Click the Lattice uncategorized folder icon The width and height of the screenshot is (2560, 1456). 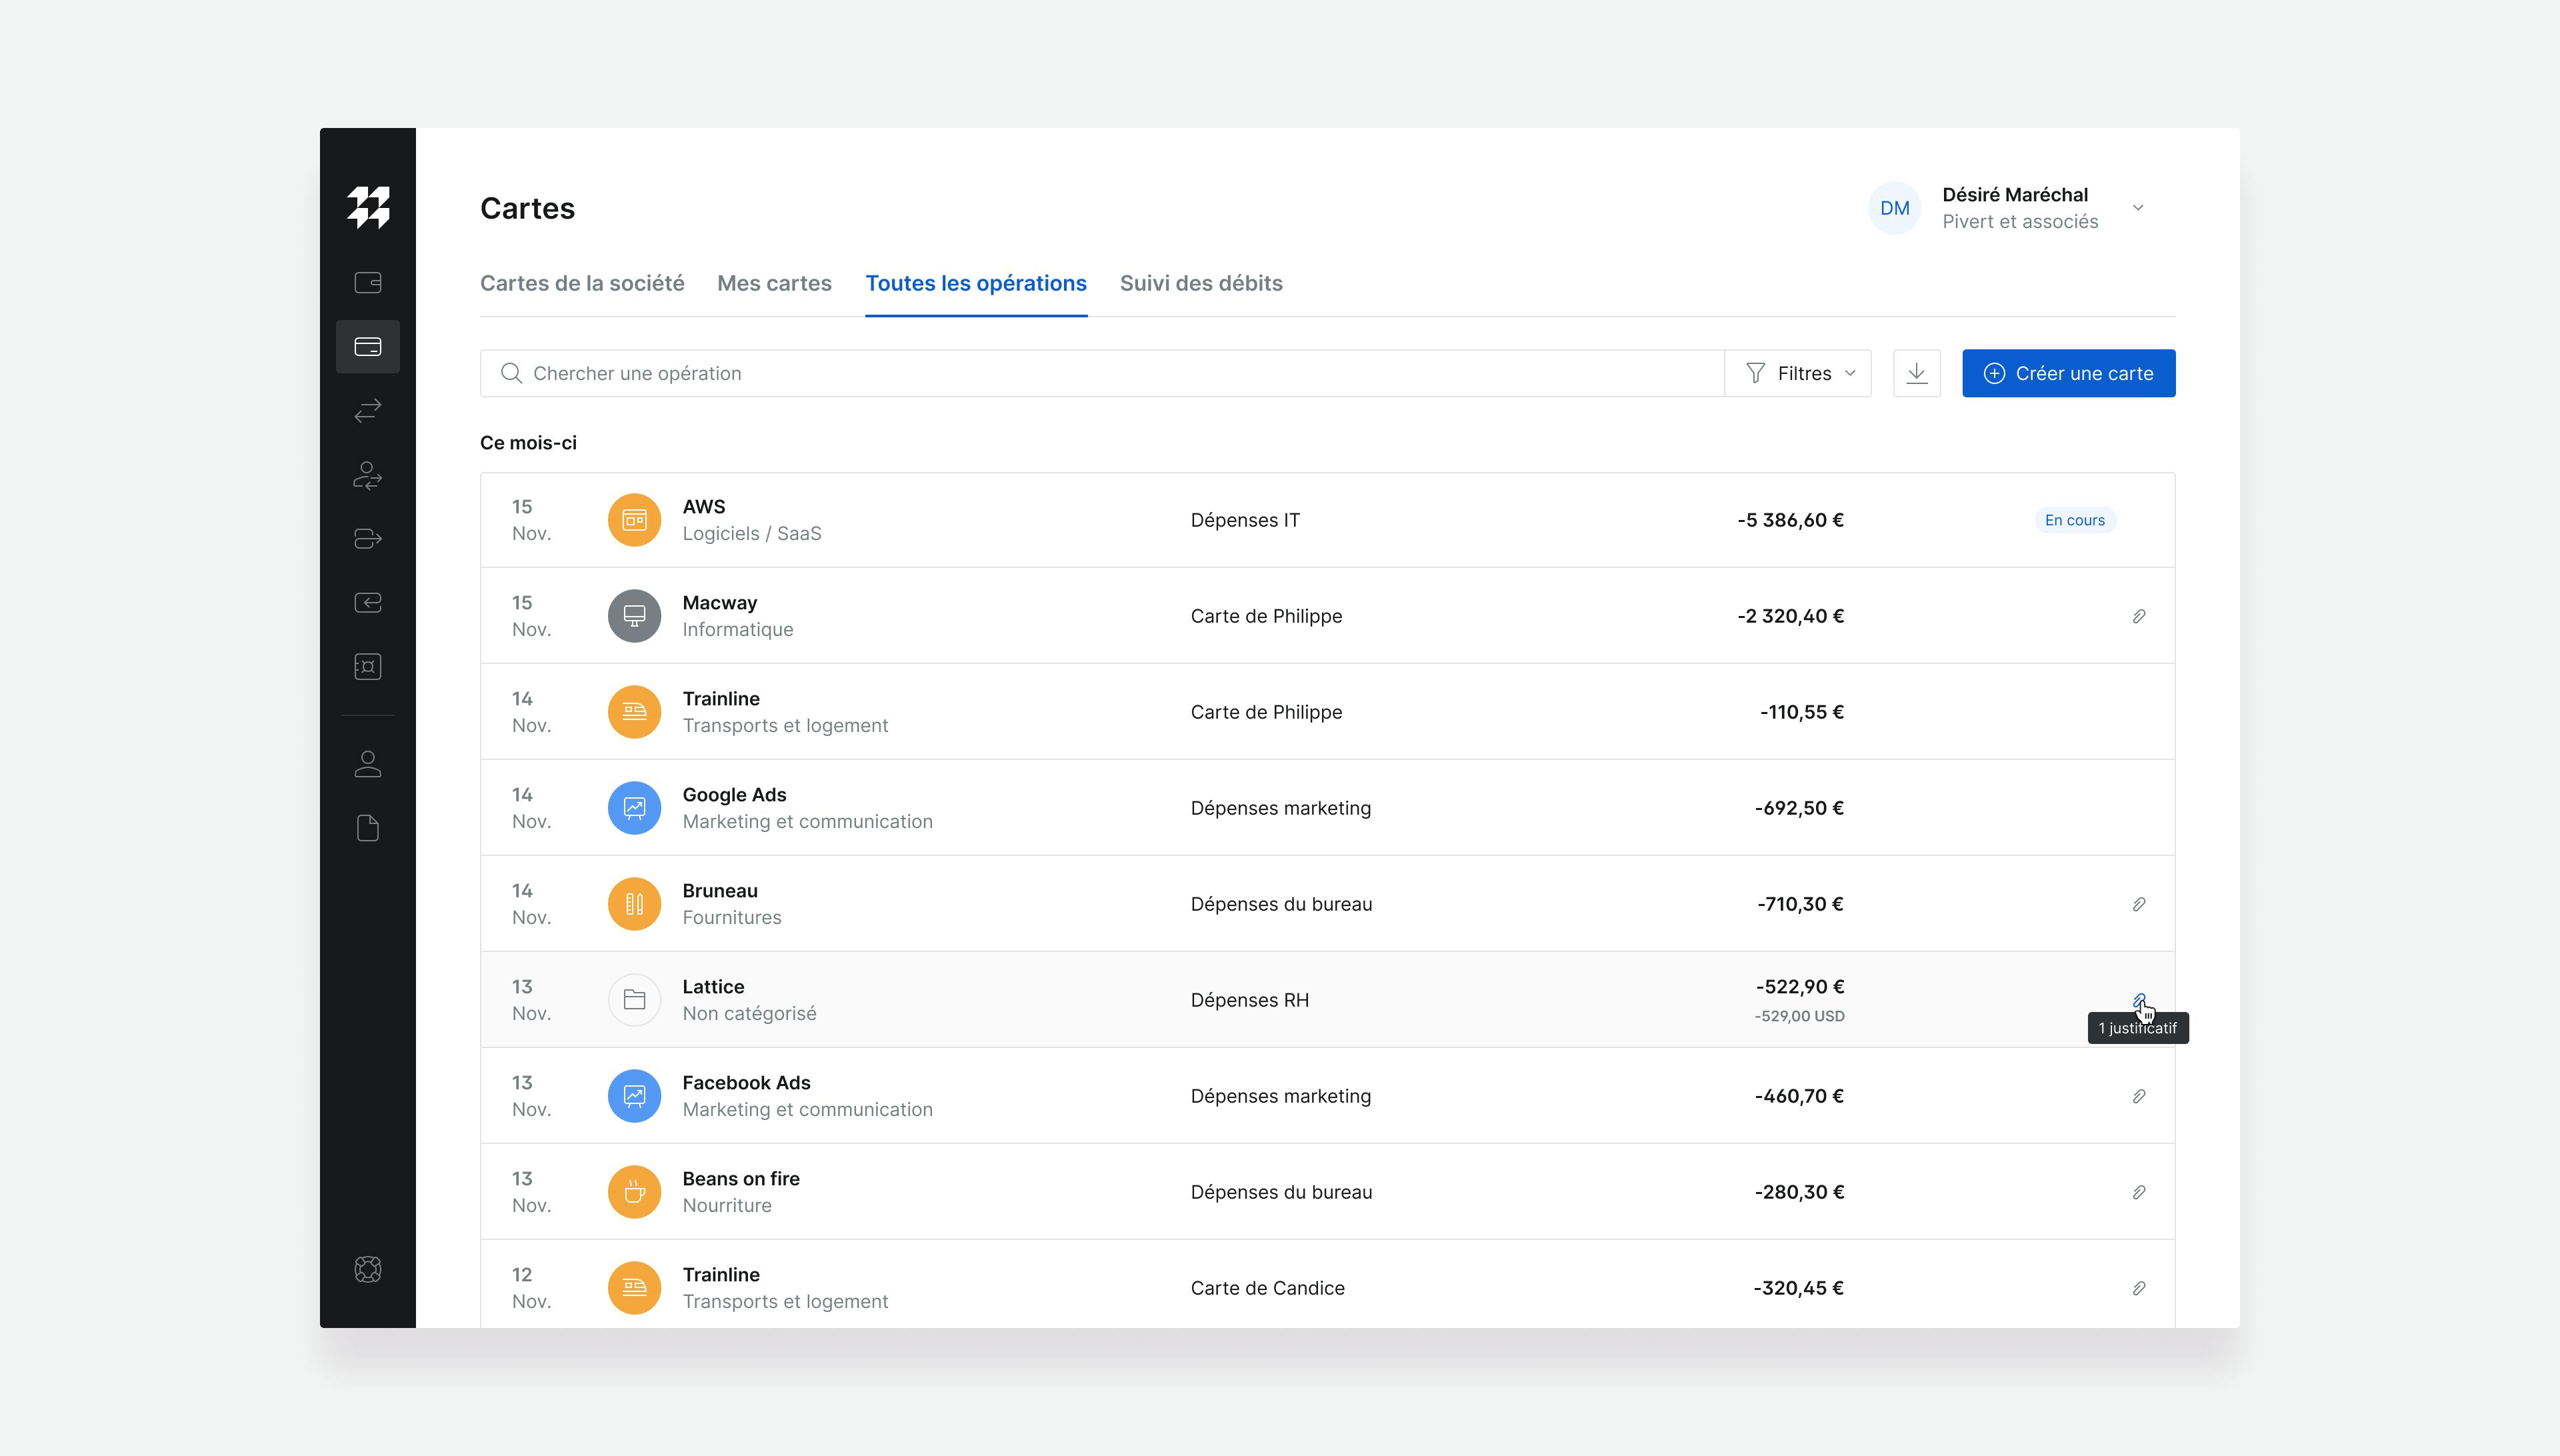point(634,1000)
